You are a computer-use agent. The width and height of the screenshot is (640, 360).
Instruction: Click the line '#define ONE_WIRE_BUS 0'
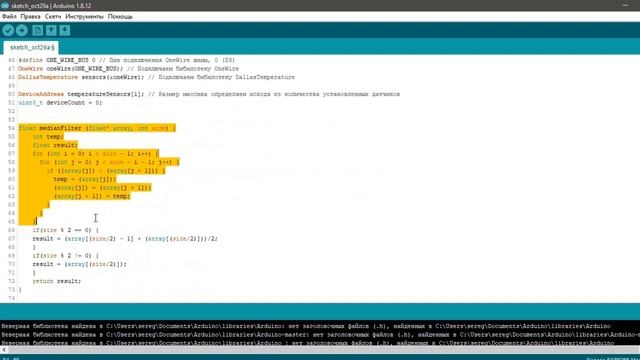[127, 60]
